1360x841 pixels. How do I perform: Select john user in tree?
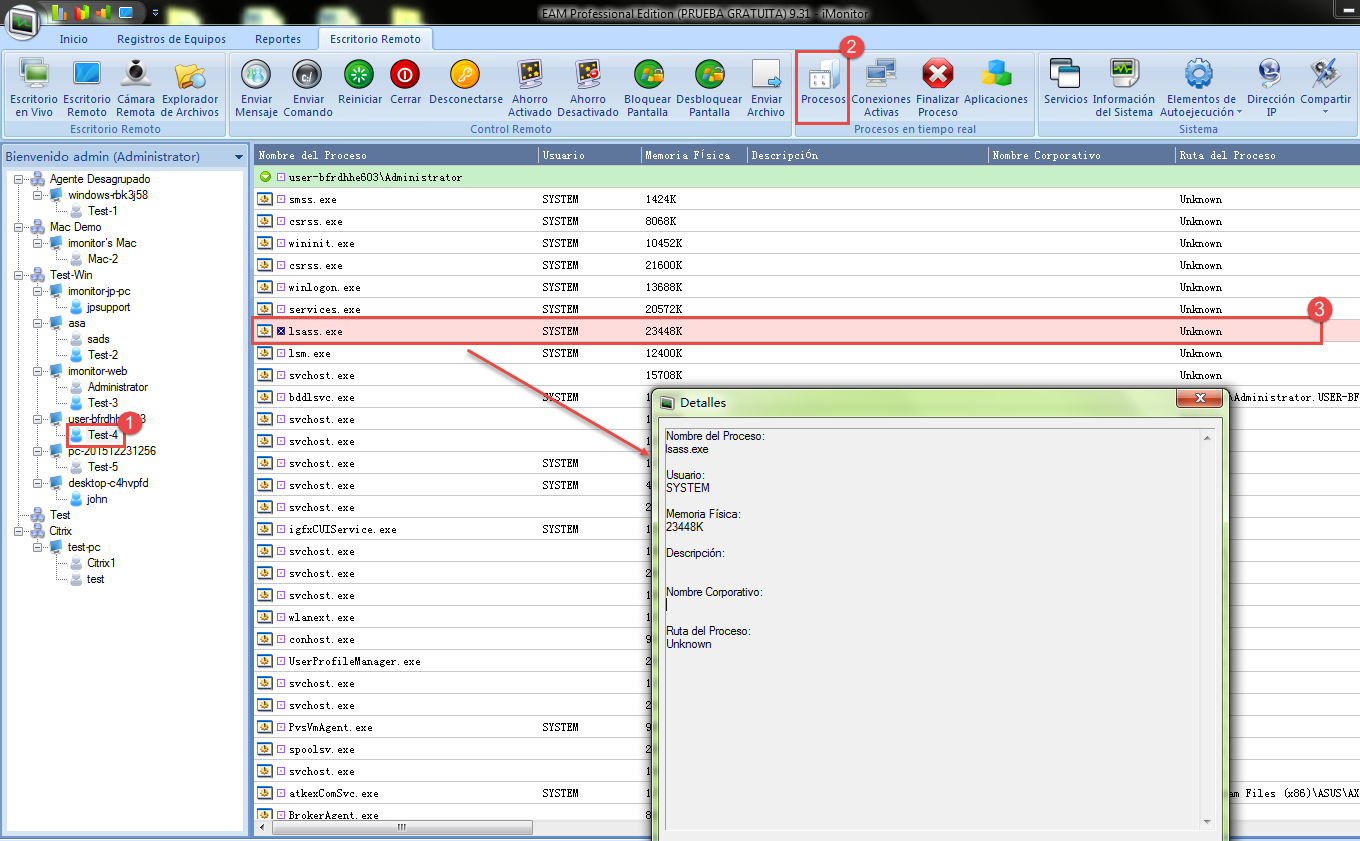(97, 499)
